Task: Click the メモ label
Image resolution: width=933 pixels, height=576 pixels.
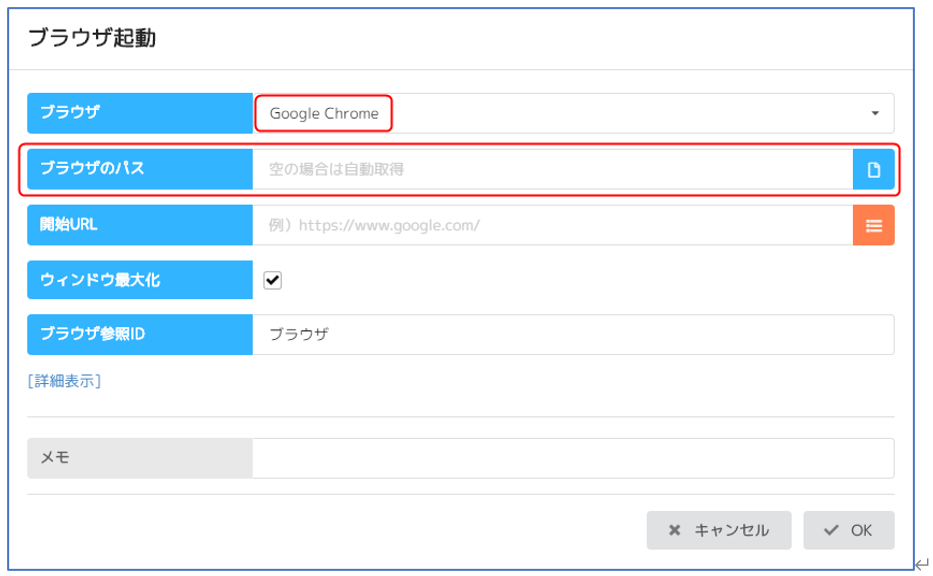Action: click(x=140, y=458)
